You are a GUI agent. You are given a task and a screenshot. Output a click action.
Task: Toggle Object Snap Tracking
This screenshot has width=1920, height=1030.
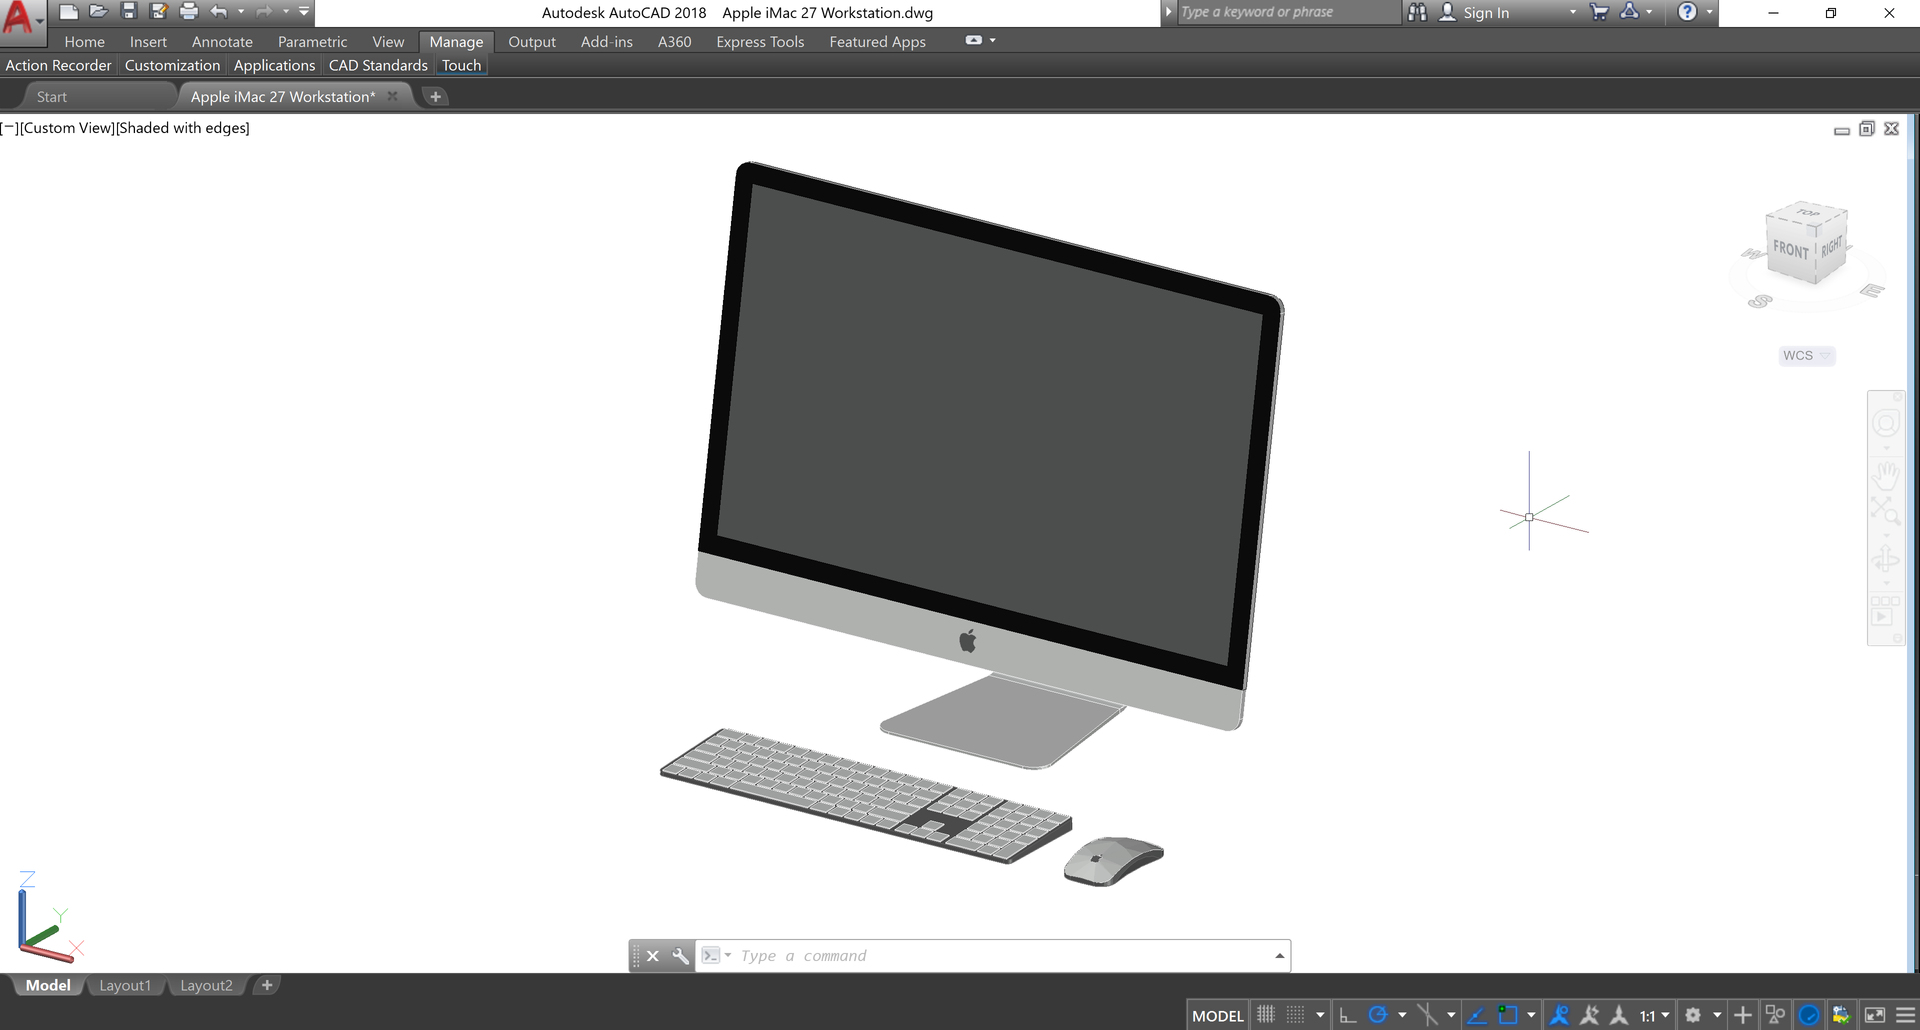(1476, 1015)
